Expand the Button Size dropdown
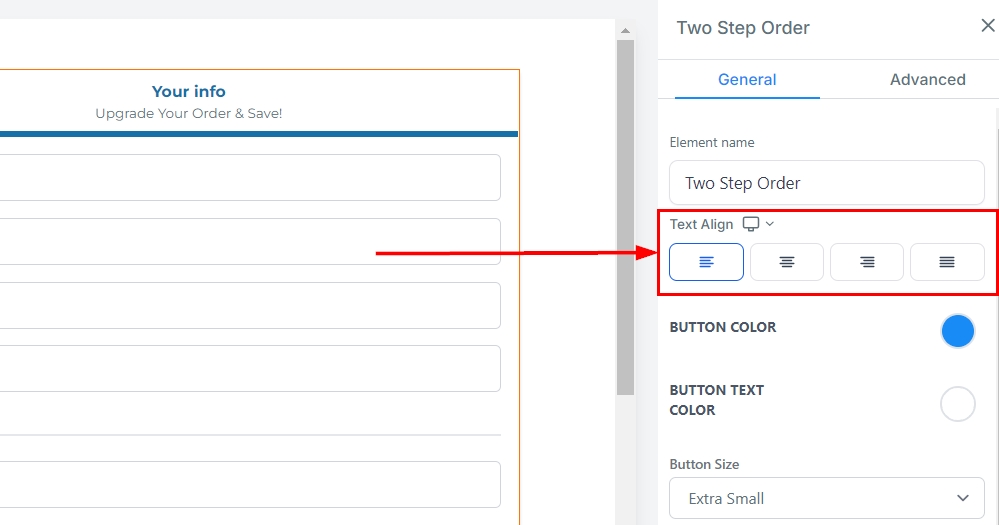This screenshot has width=999, height=525. point(827,498)
